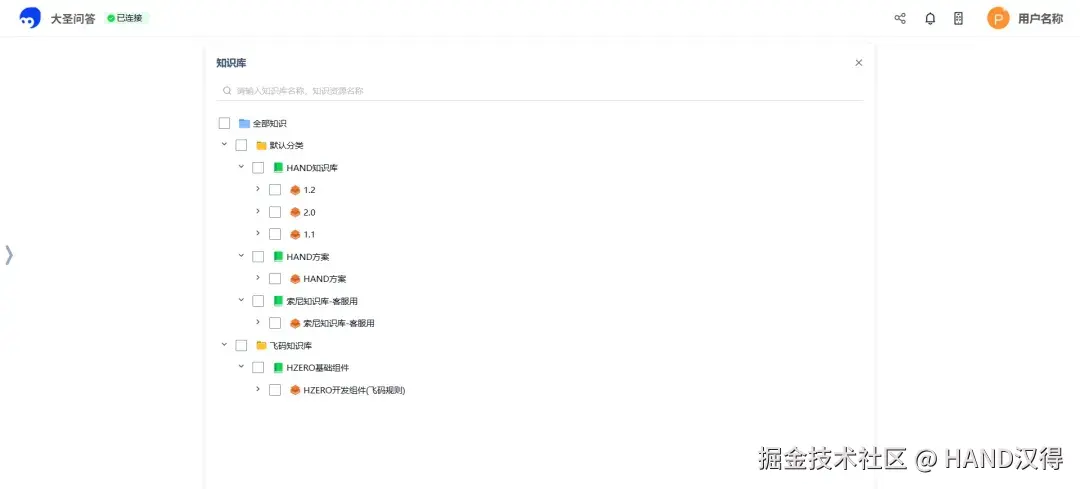
Task: Check the HZERO开发组件(飞码规则) checkbox
Action: 275,390
